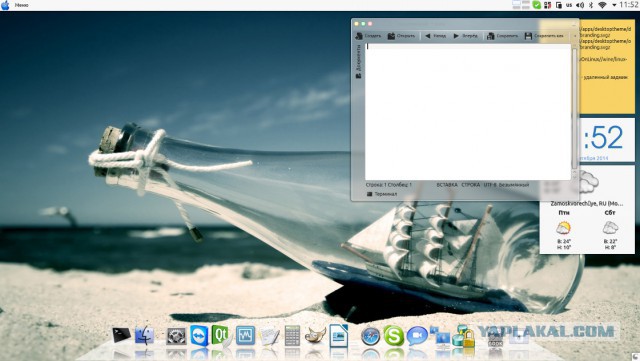
Task: Open the clipboard tray icon
Action: click(x=558, y=5)
